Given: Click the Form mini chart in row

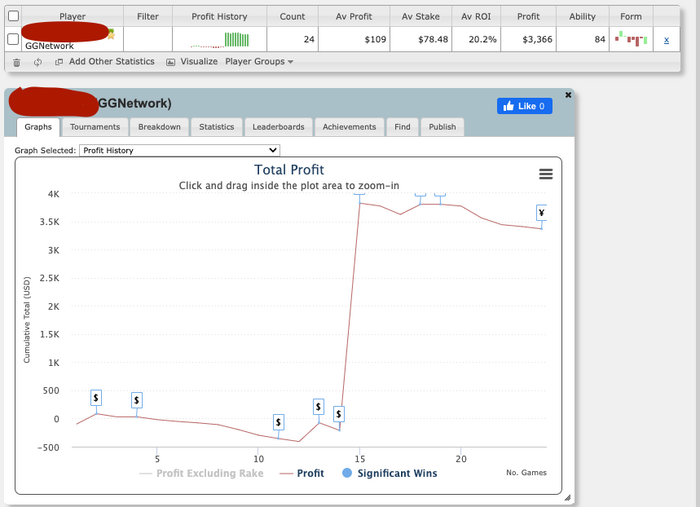Looking at the screenshot, I should click(x=631, y=39).
